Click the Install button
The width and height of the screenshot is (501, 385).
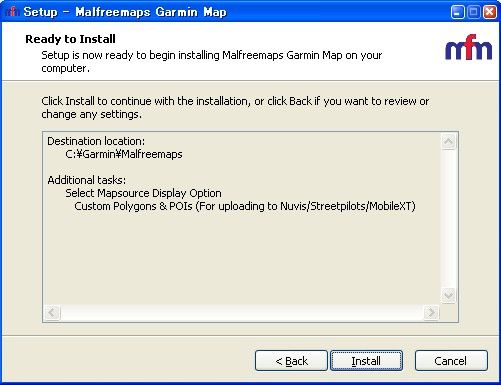click(366, 360)
